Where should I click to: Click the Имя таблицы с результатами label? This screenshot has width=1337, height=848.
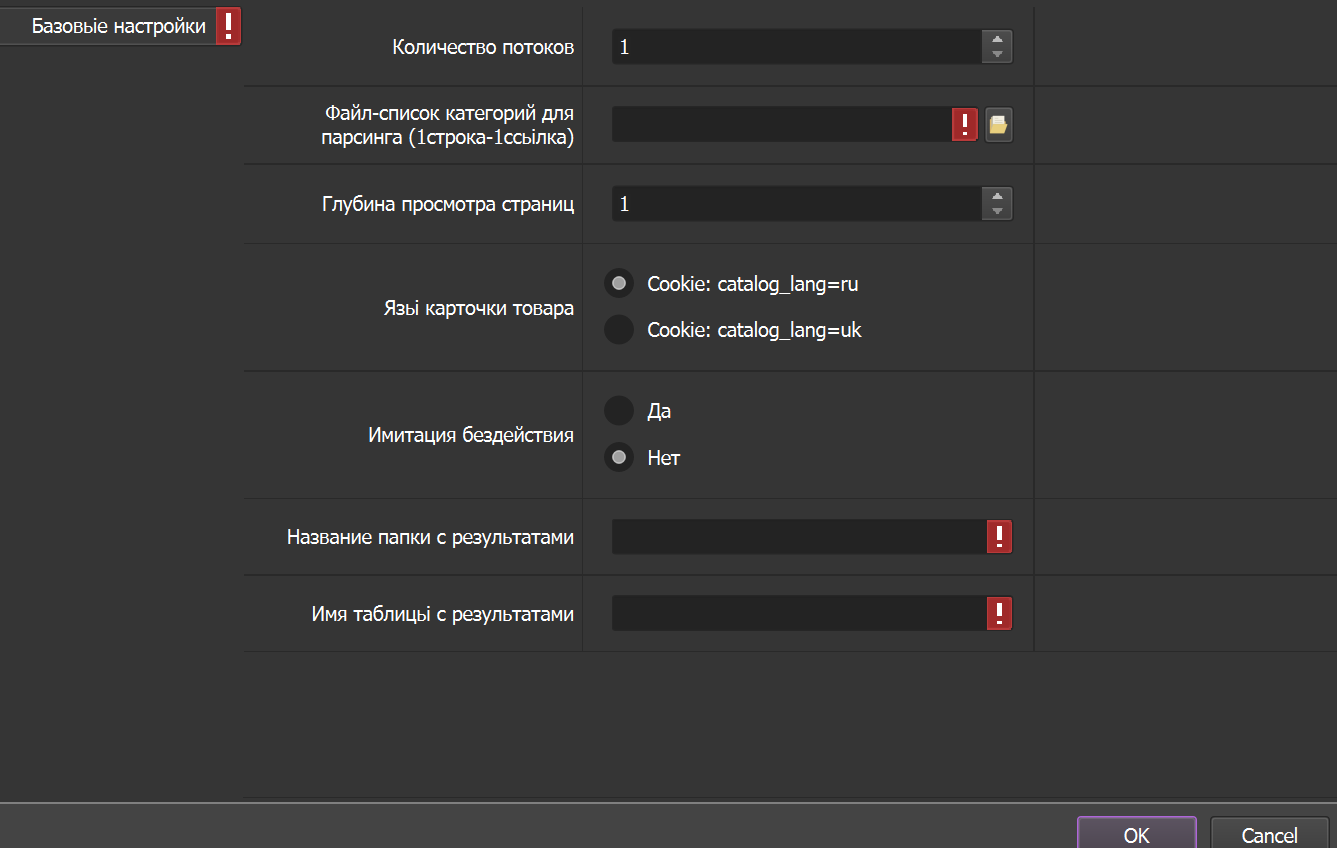(443, 614)
